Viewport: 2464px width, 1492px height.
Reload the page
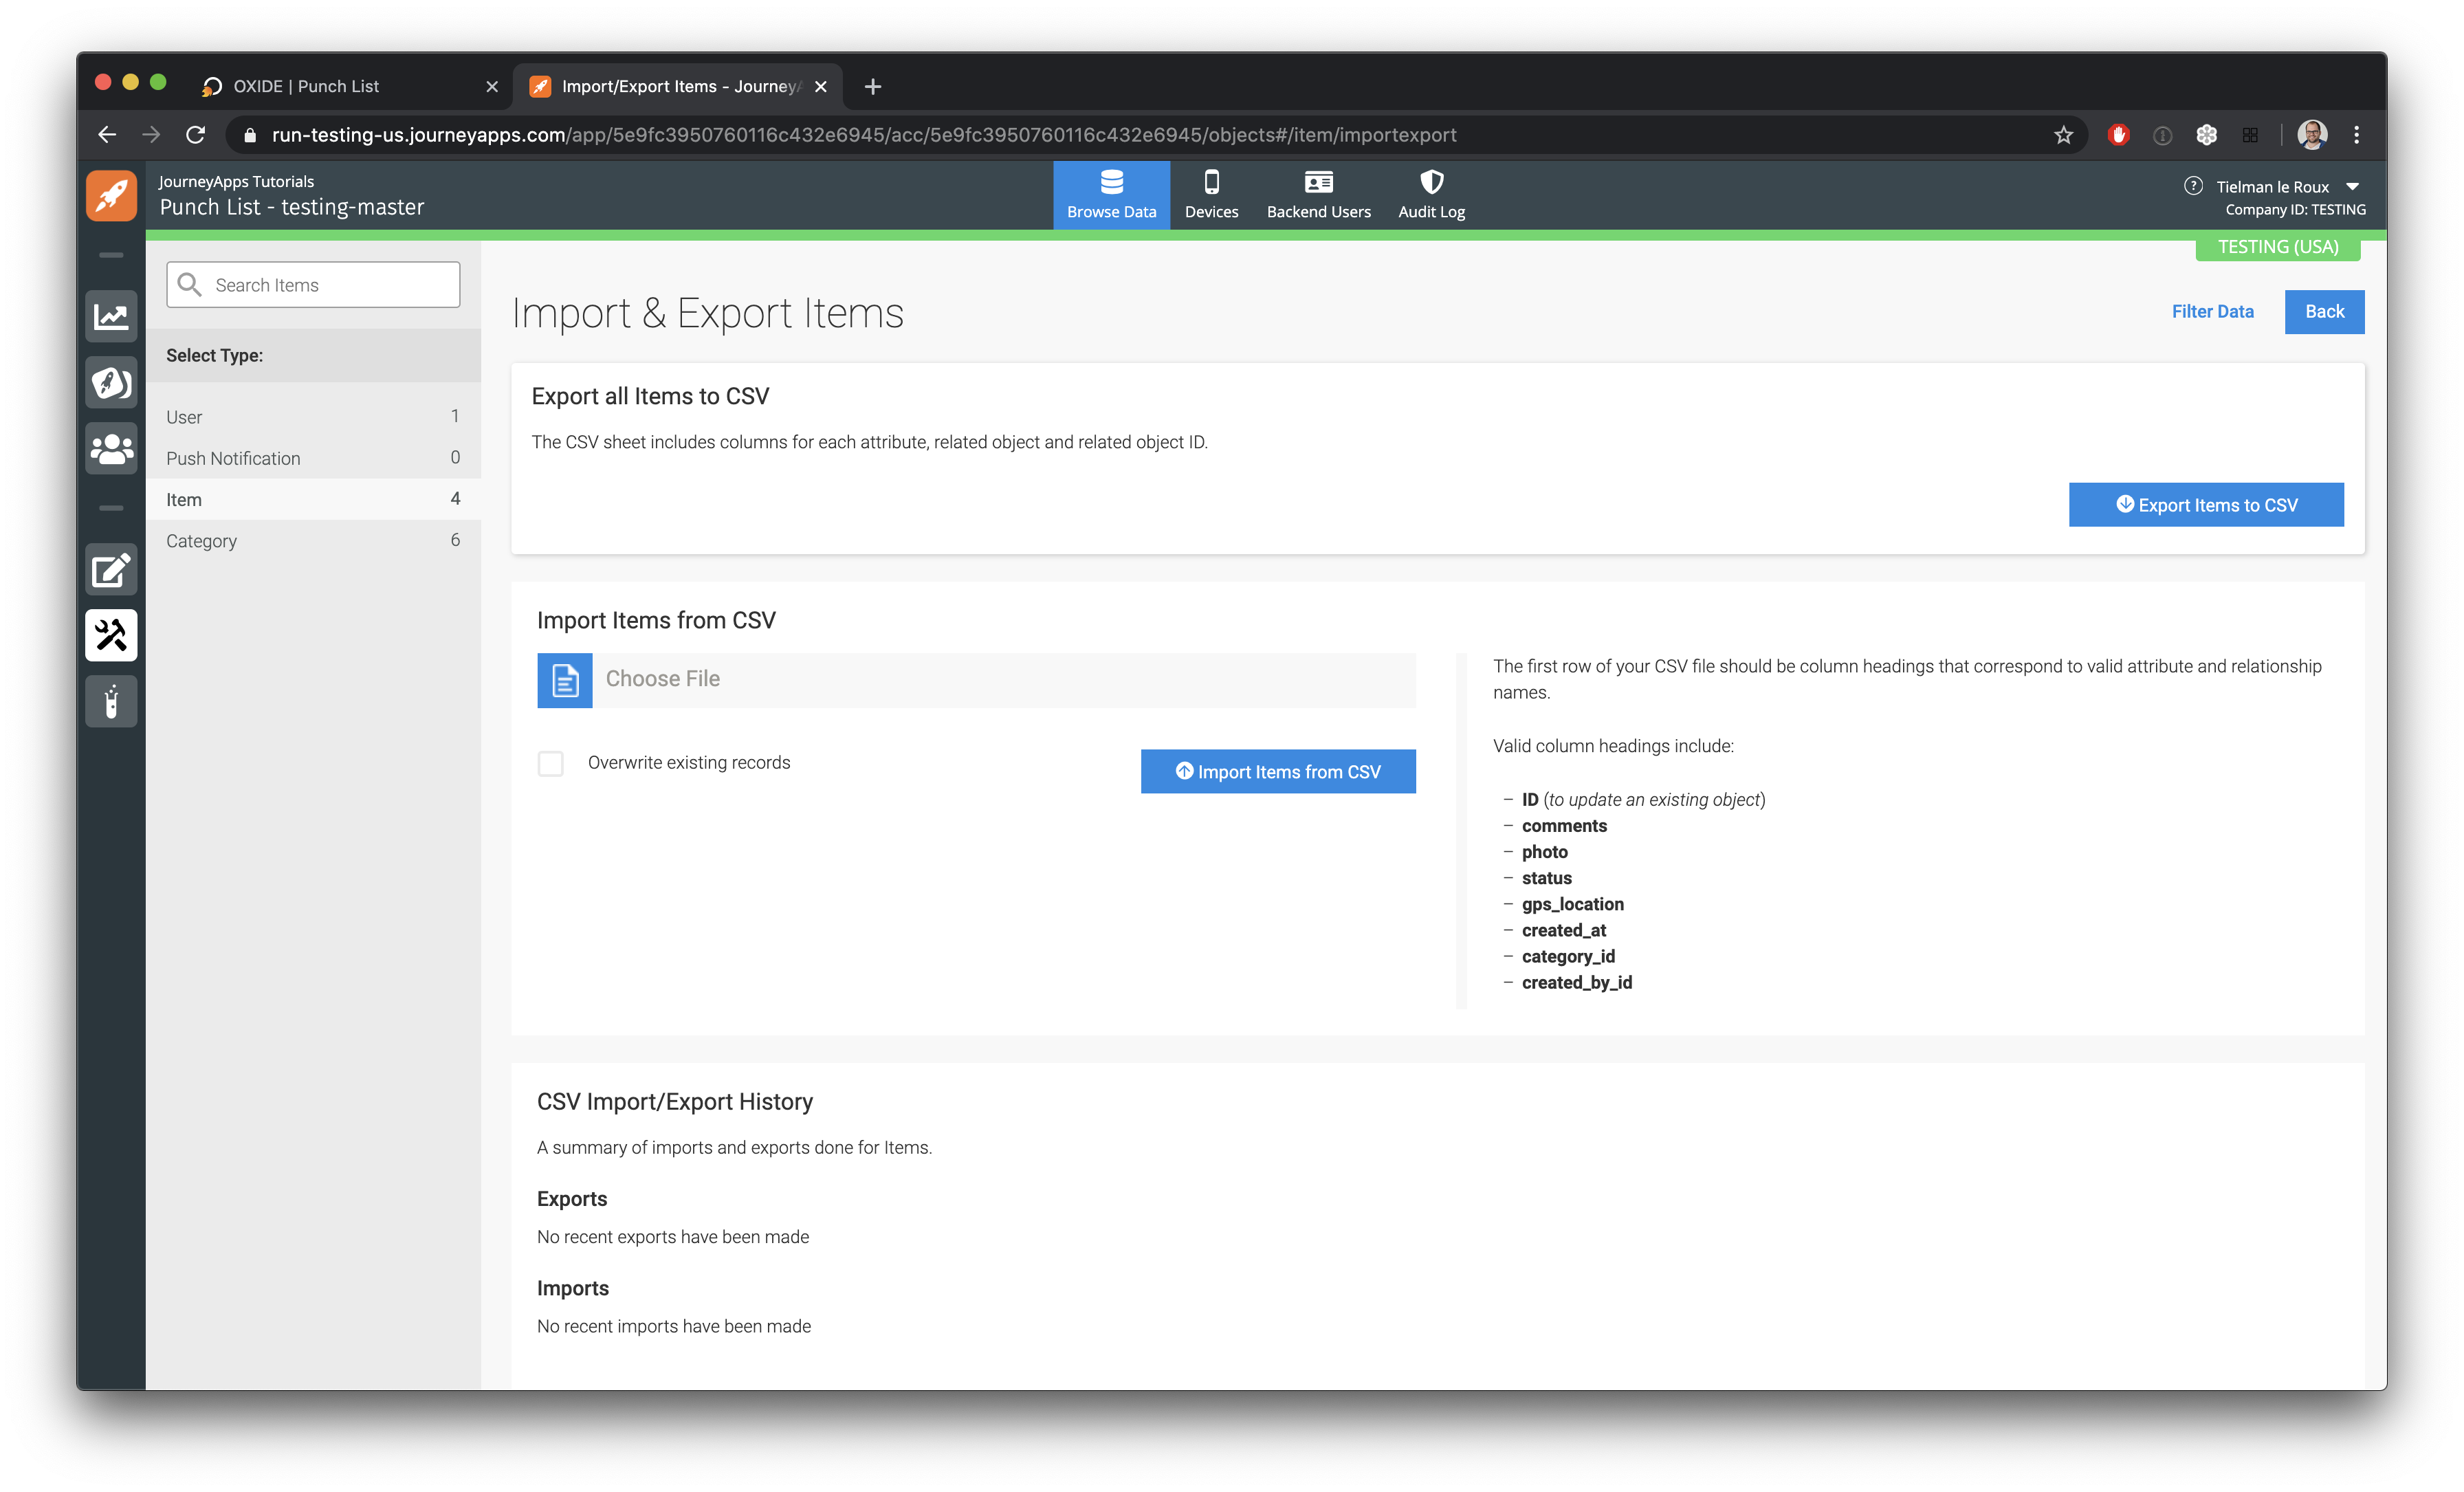click(x=196, y=135)
